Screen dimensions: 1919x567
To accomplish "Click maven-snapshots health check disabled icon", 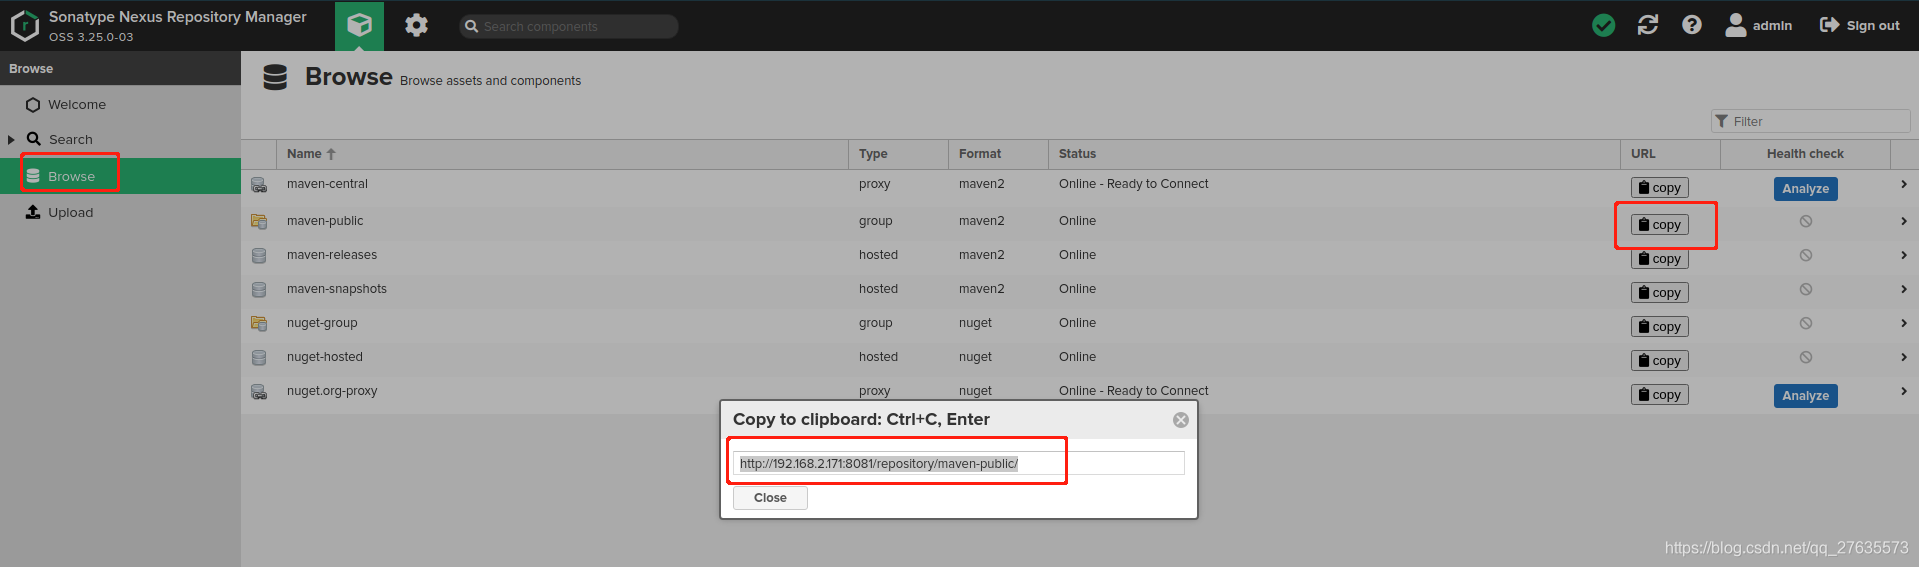I will click(1805, 290).
